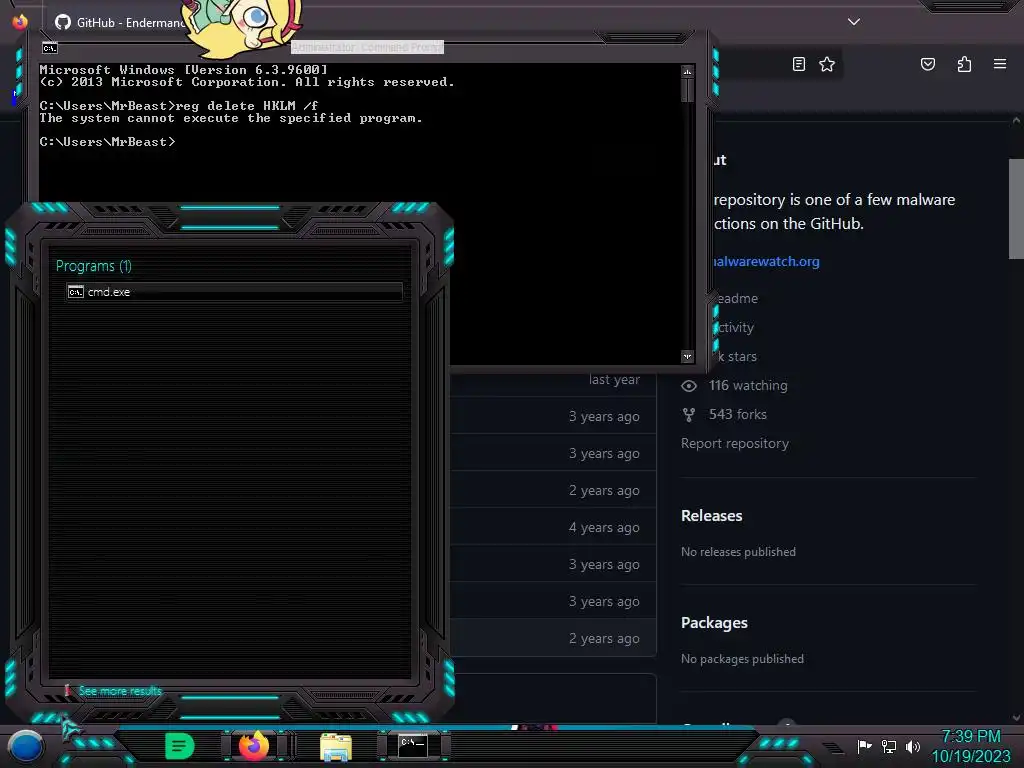Click 'No releases published' text
Image resolution: width=1024 pixels, height=768 pixels.
(738, 552)
